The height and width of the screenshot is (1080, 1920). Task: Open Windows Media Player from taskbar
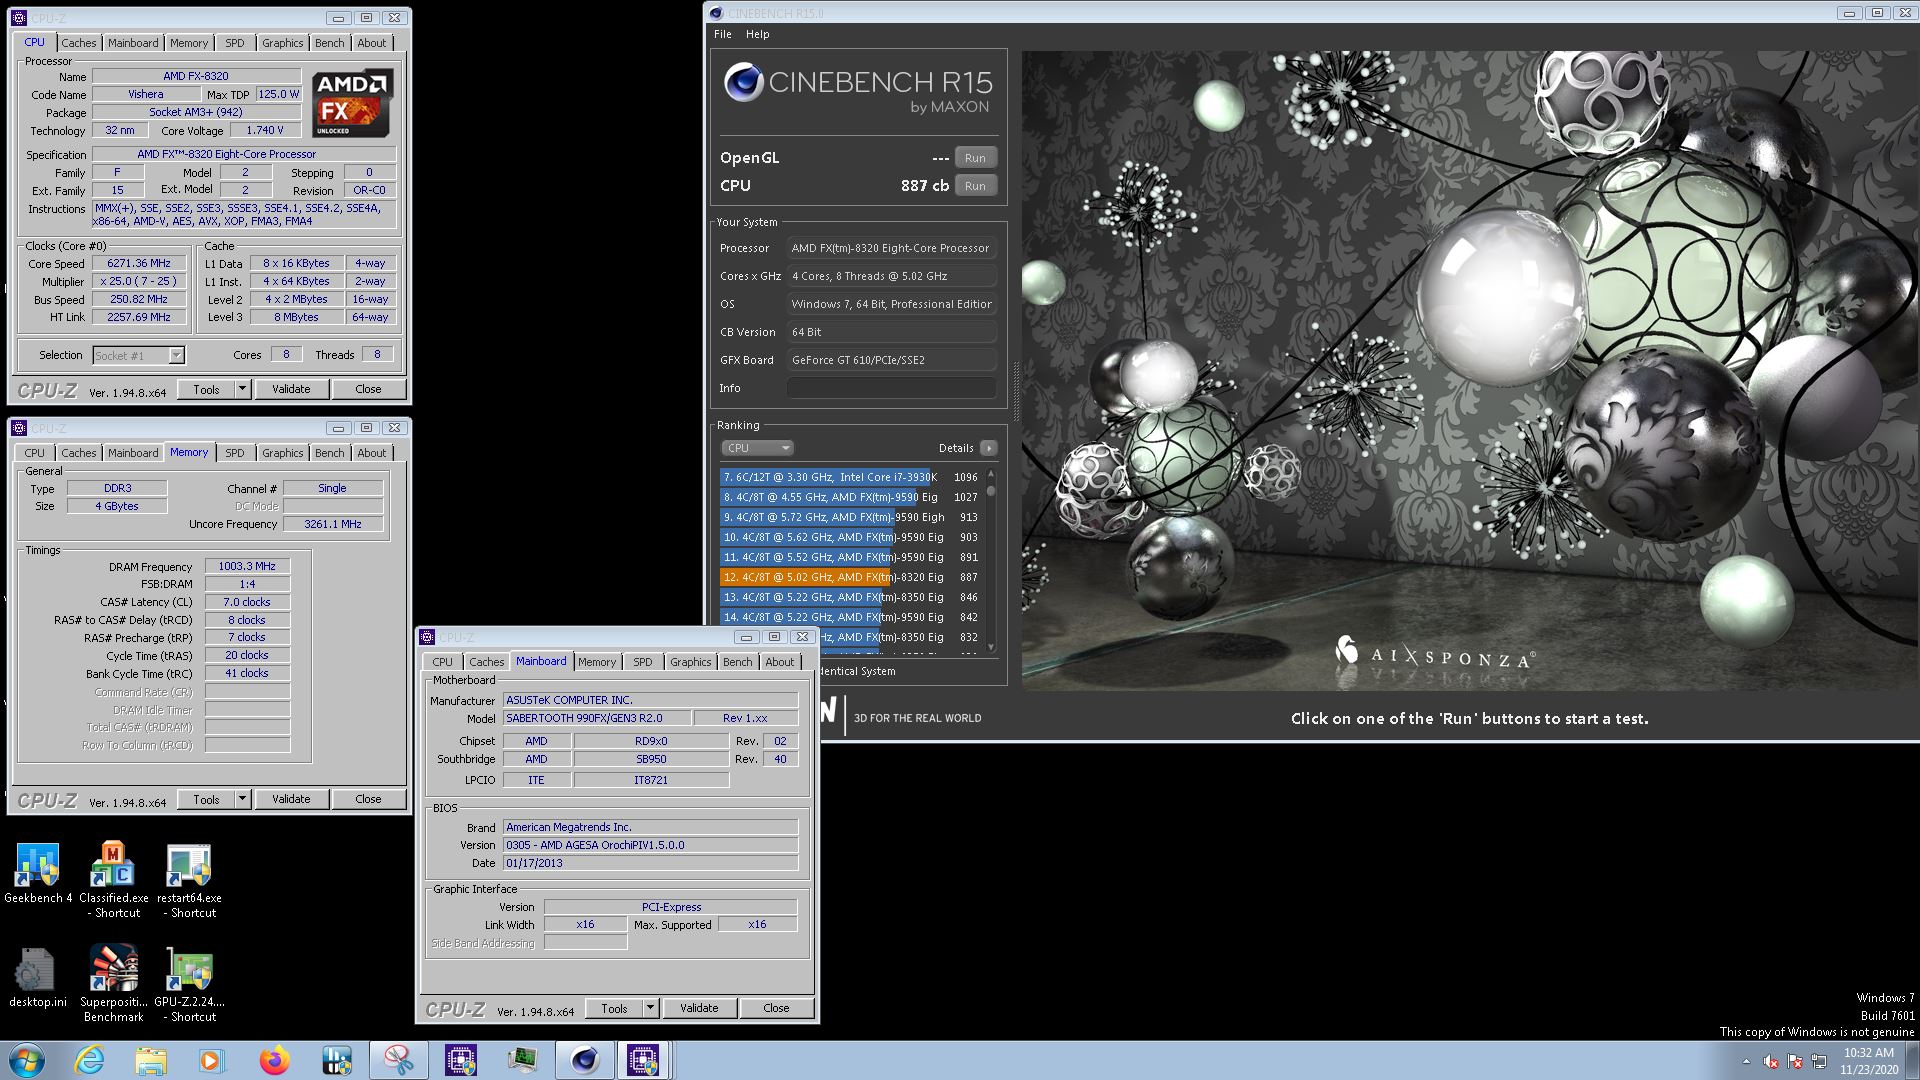pyautogui.click(x=213, y=1060)
